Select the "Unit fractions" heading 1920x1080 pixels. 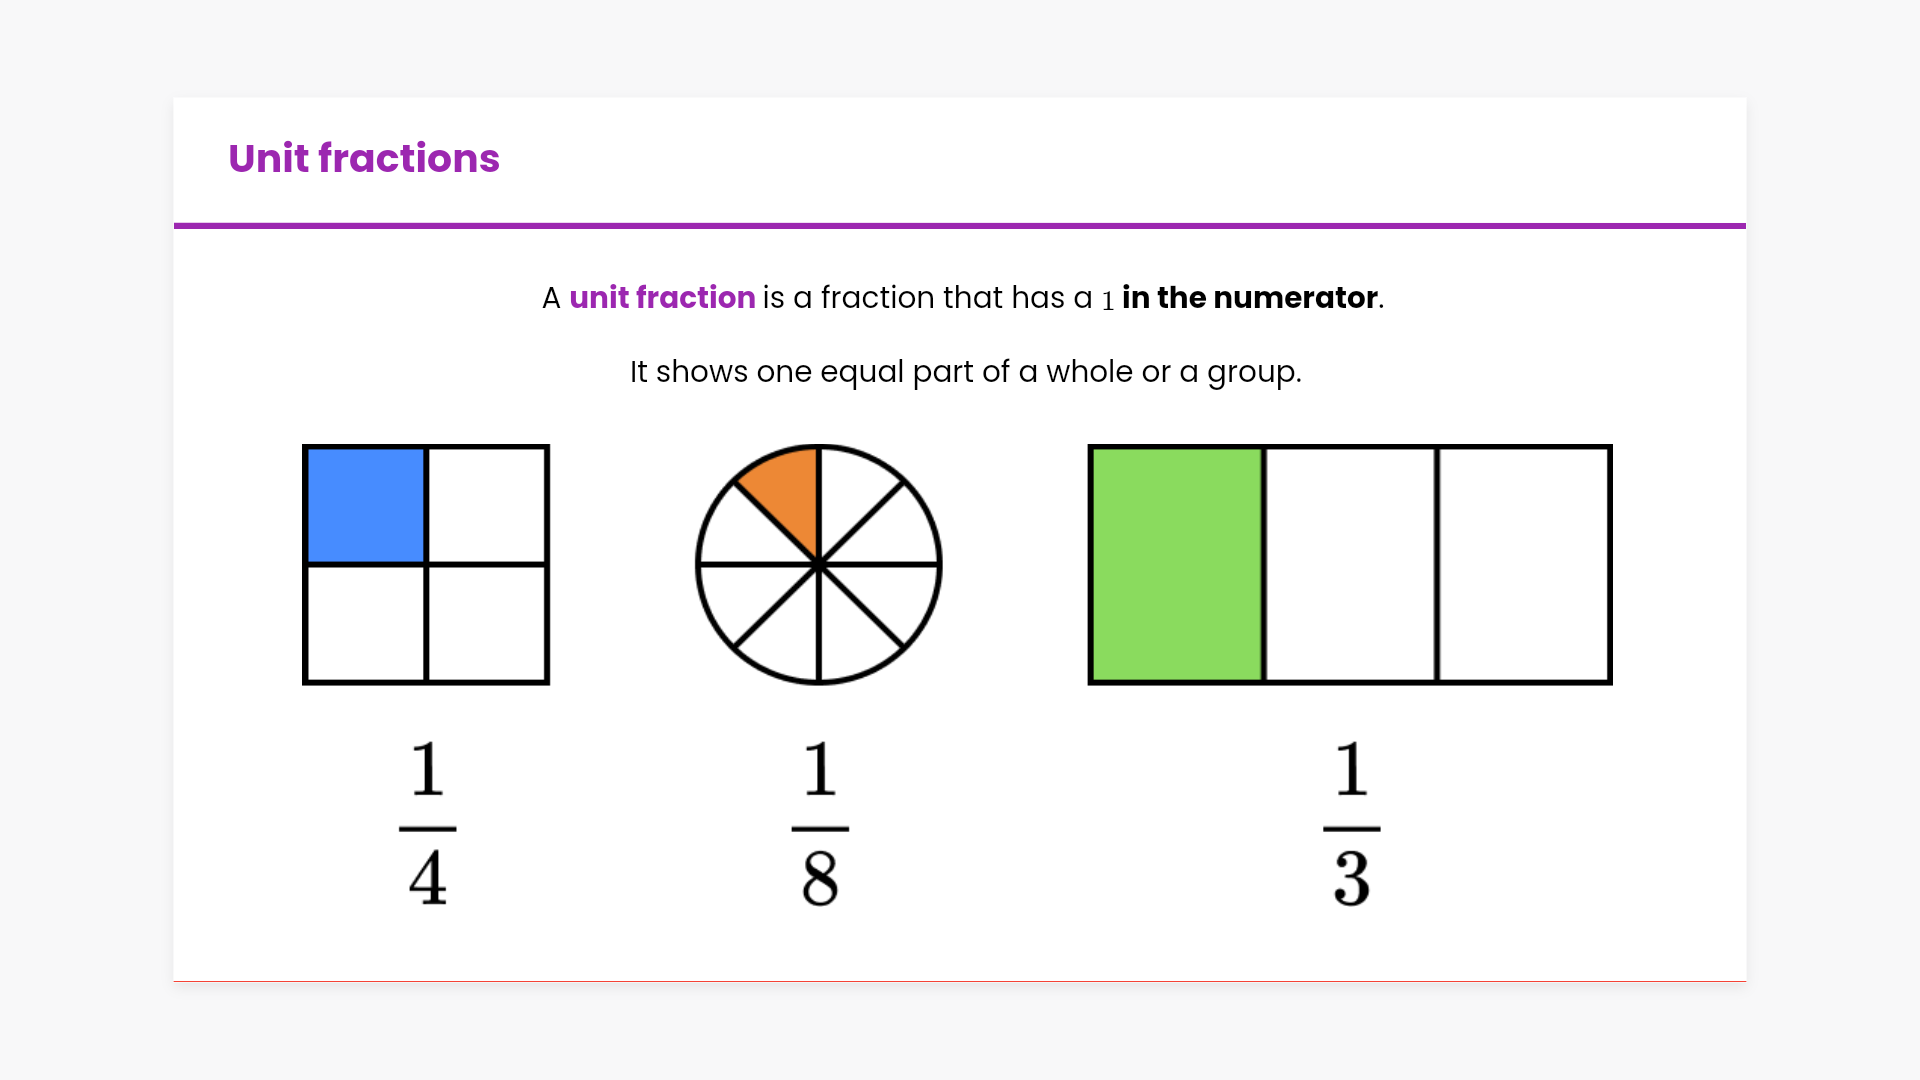click(x=364, y=158)
